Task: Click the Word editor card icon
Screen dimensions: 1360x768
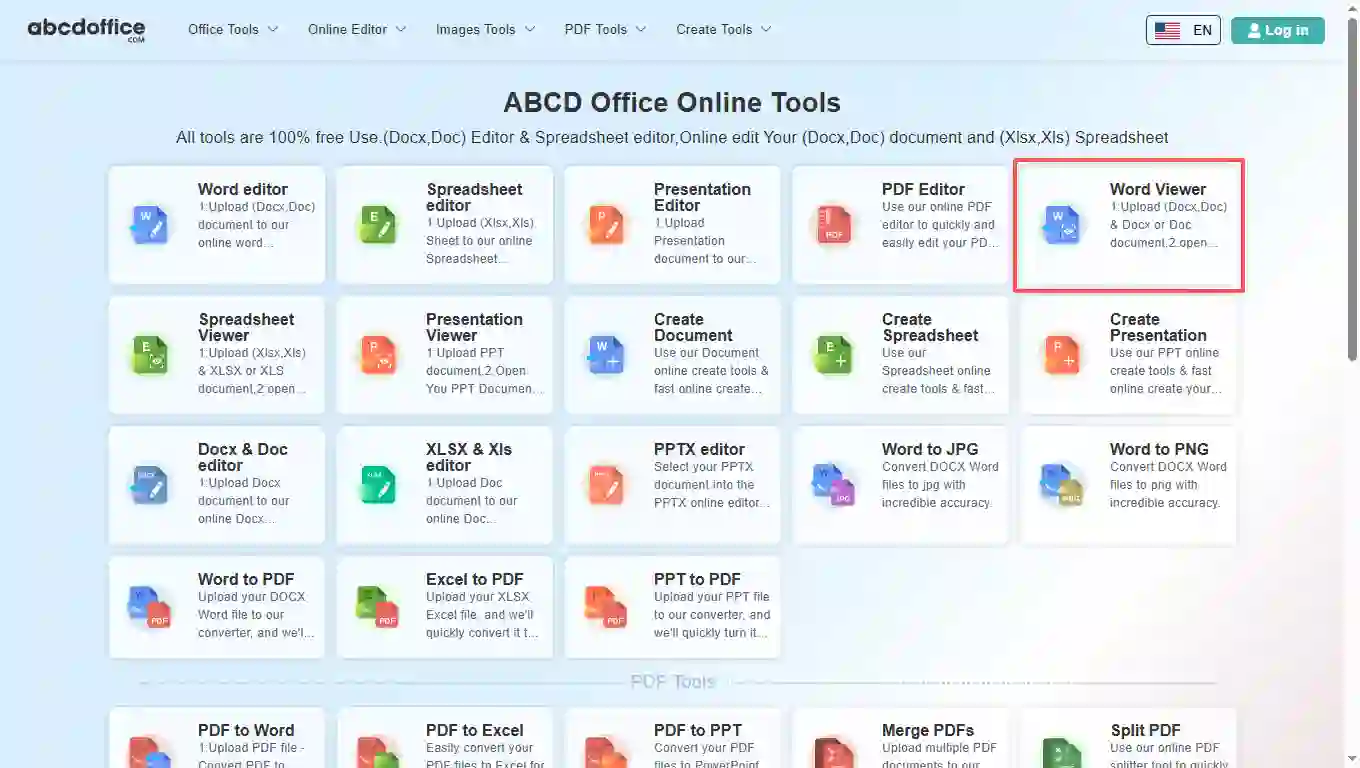Action: [x=149, y=225]
